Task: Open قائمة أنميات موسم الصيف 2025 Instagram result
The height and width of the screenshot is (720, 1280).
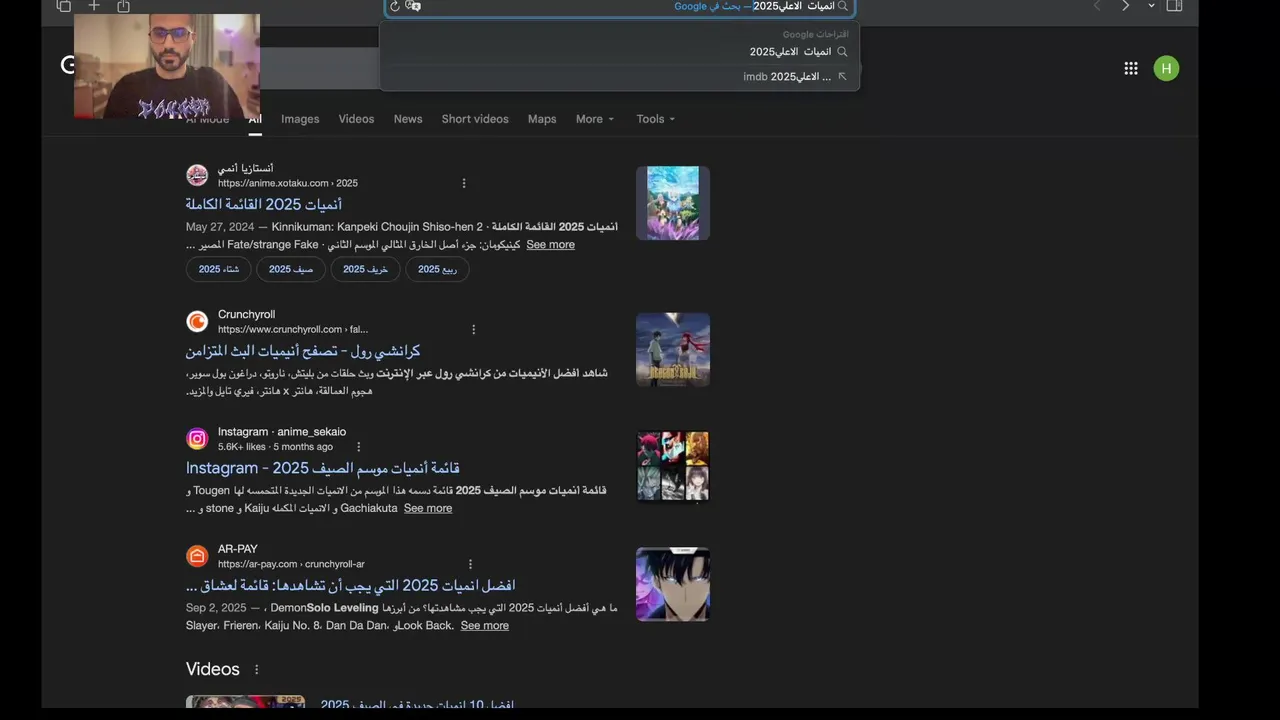Action: [x=323, y=468]
